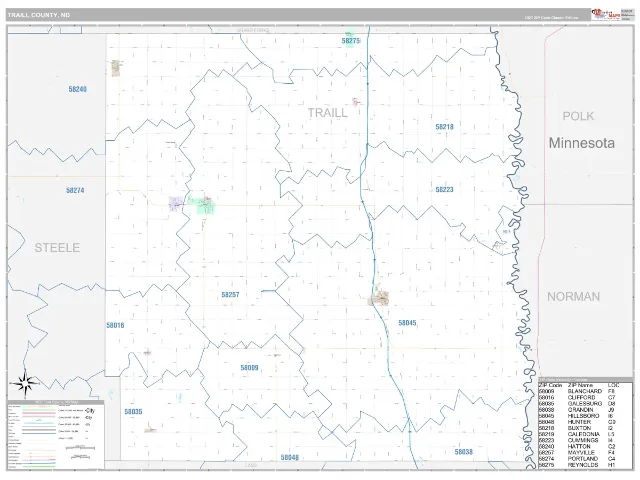Click the publisher logo in the title bar
The width and height of the screenshot is (640, 480).
tap(606, 14)
